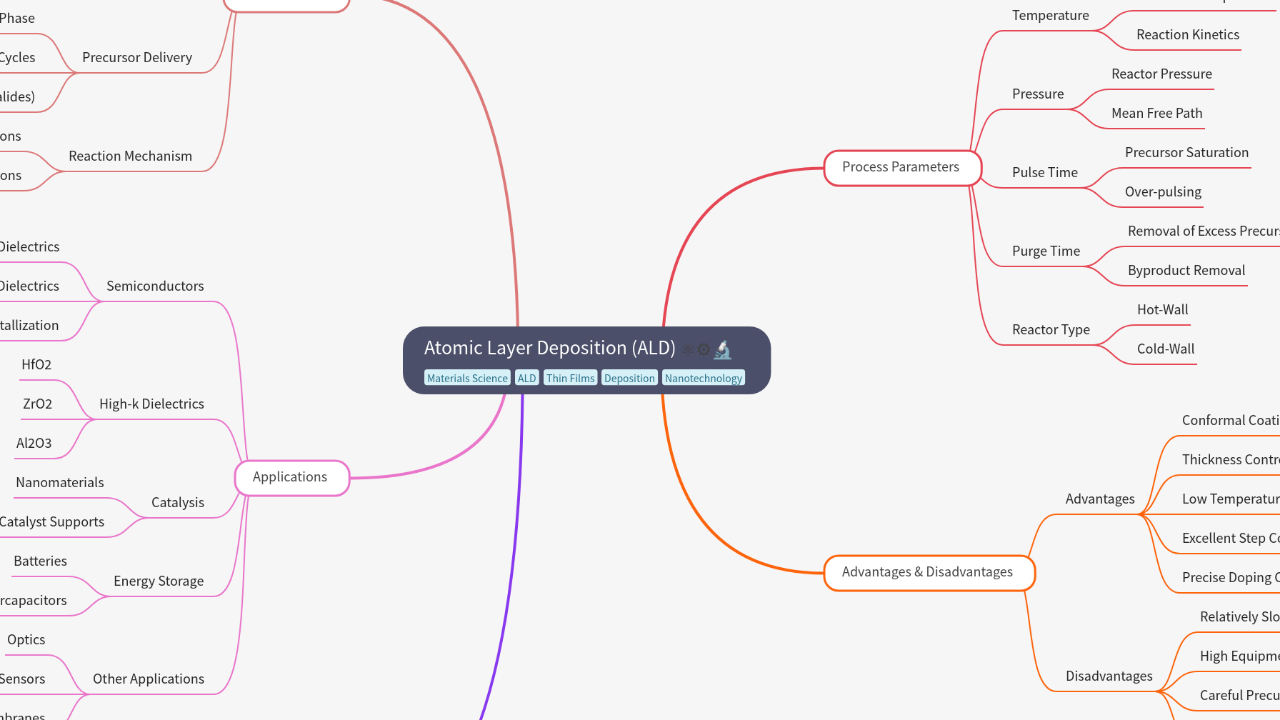Click the Excellent Step Coverage leaf
The width and height of the screenshot is (1280, 720).
pyautogui.click(x=1231, y=538)
